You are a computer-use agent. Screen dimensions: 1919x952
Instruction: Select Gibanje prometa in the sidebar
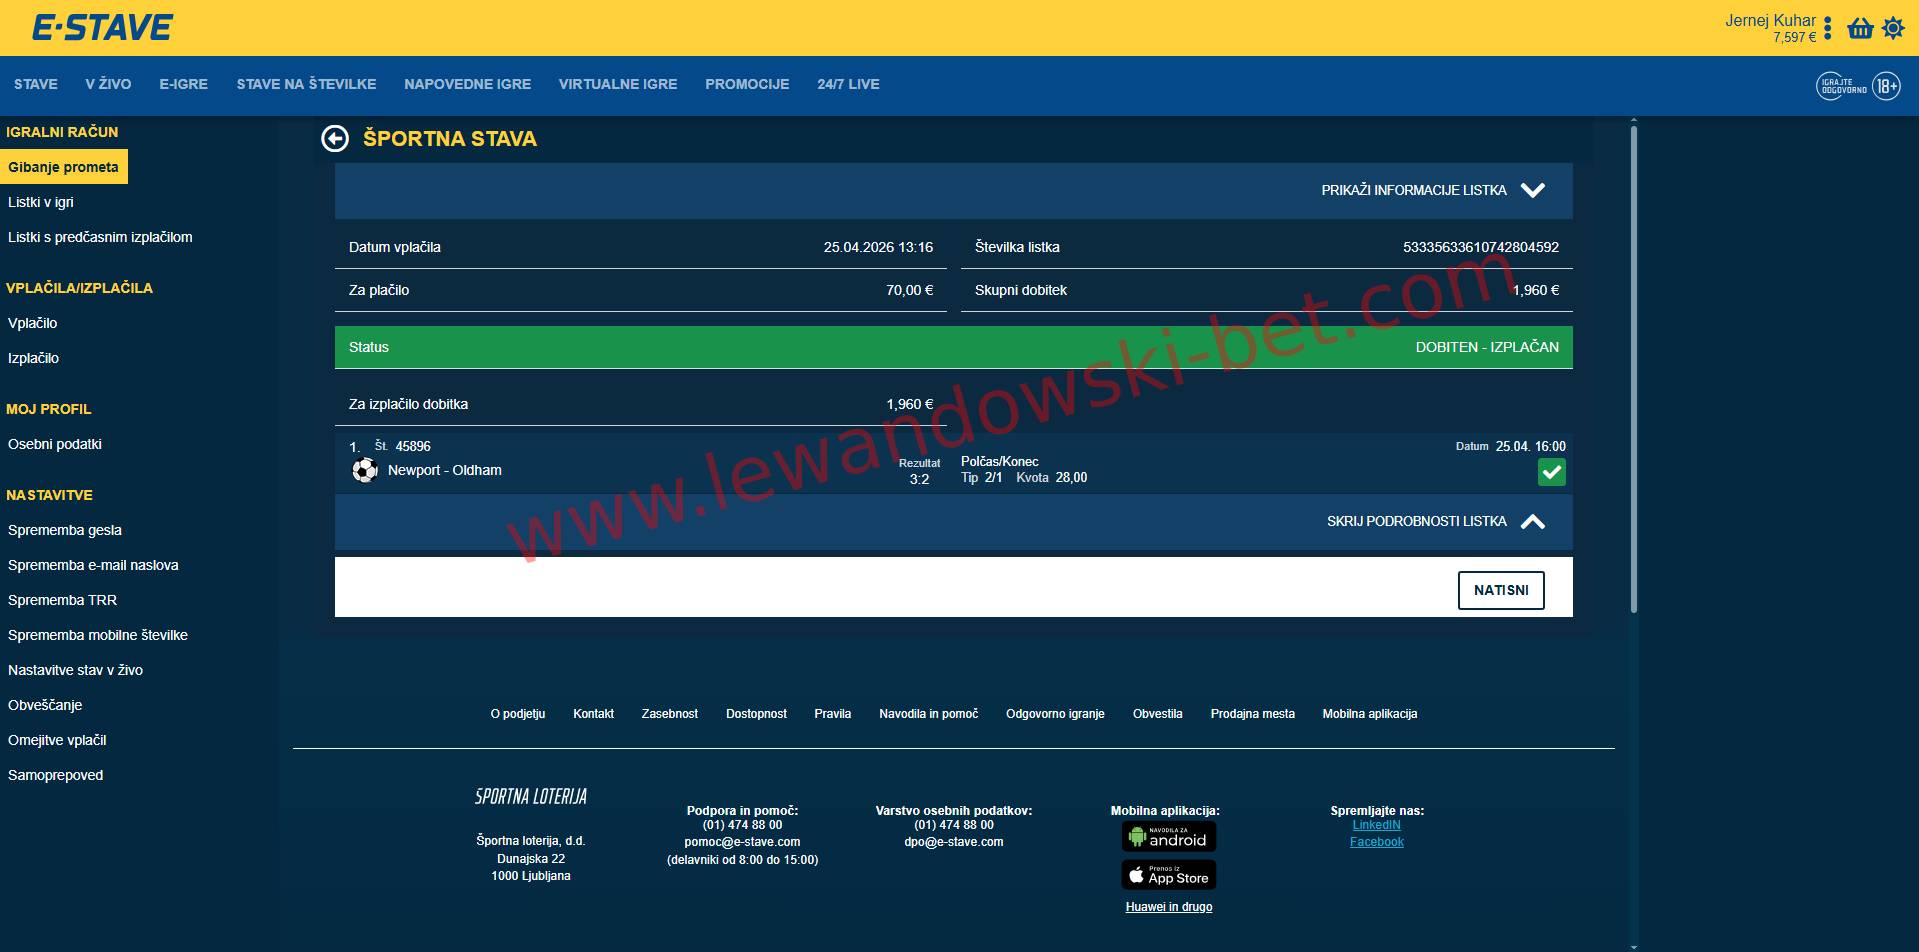pos(63,167)
